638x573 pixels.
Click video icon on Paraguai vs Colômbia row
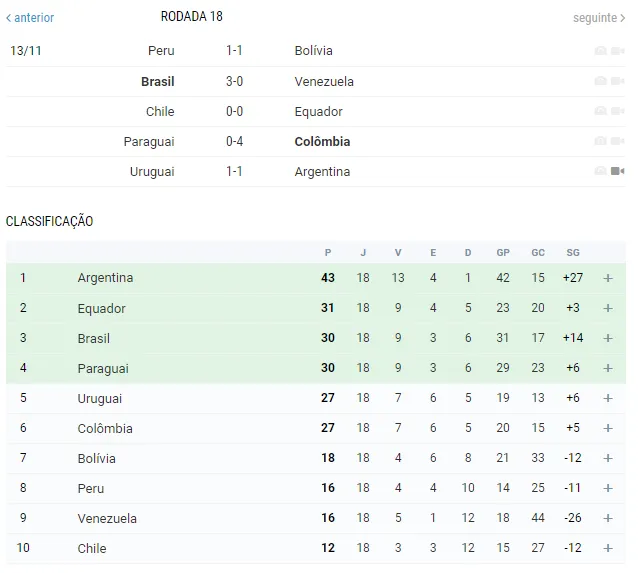617,141
